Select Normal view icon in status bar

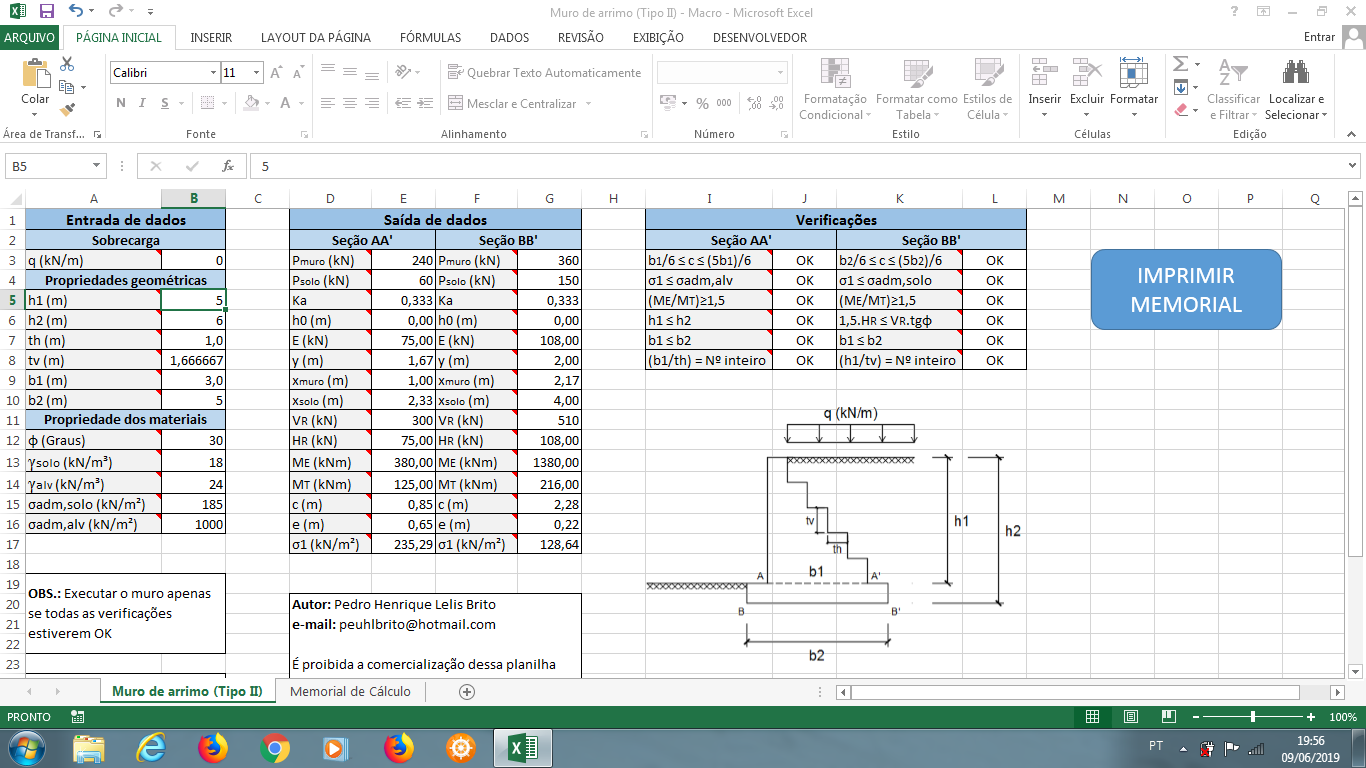tap(1093, 717)
